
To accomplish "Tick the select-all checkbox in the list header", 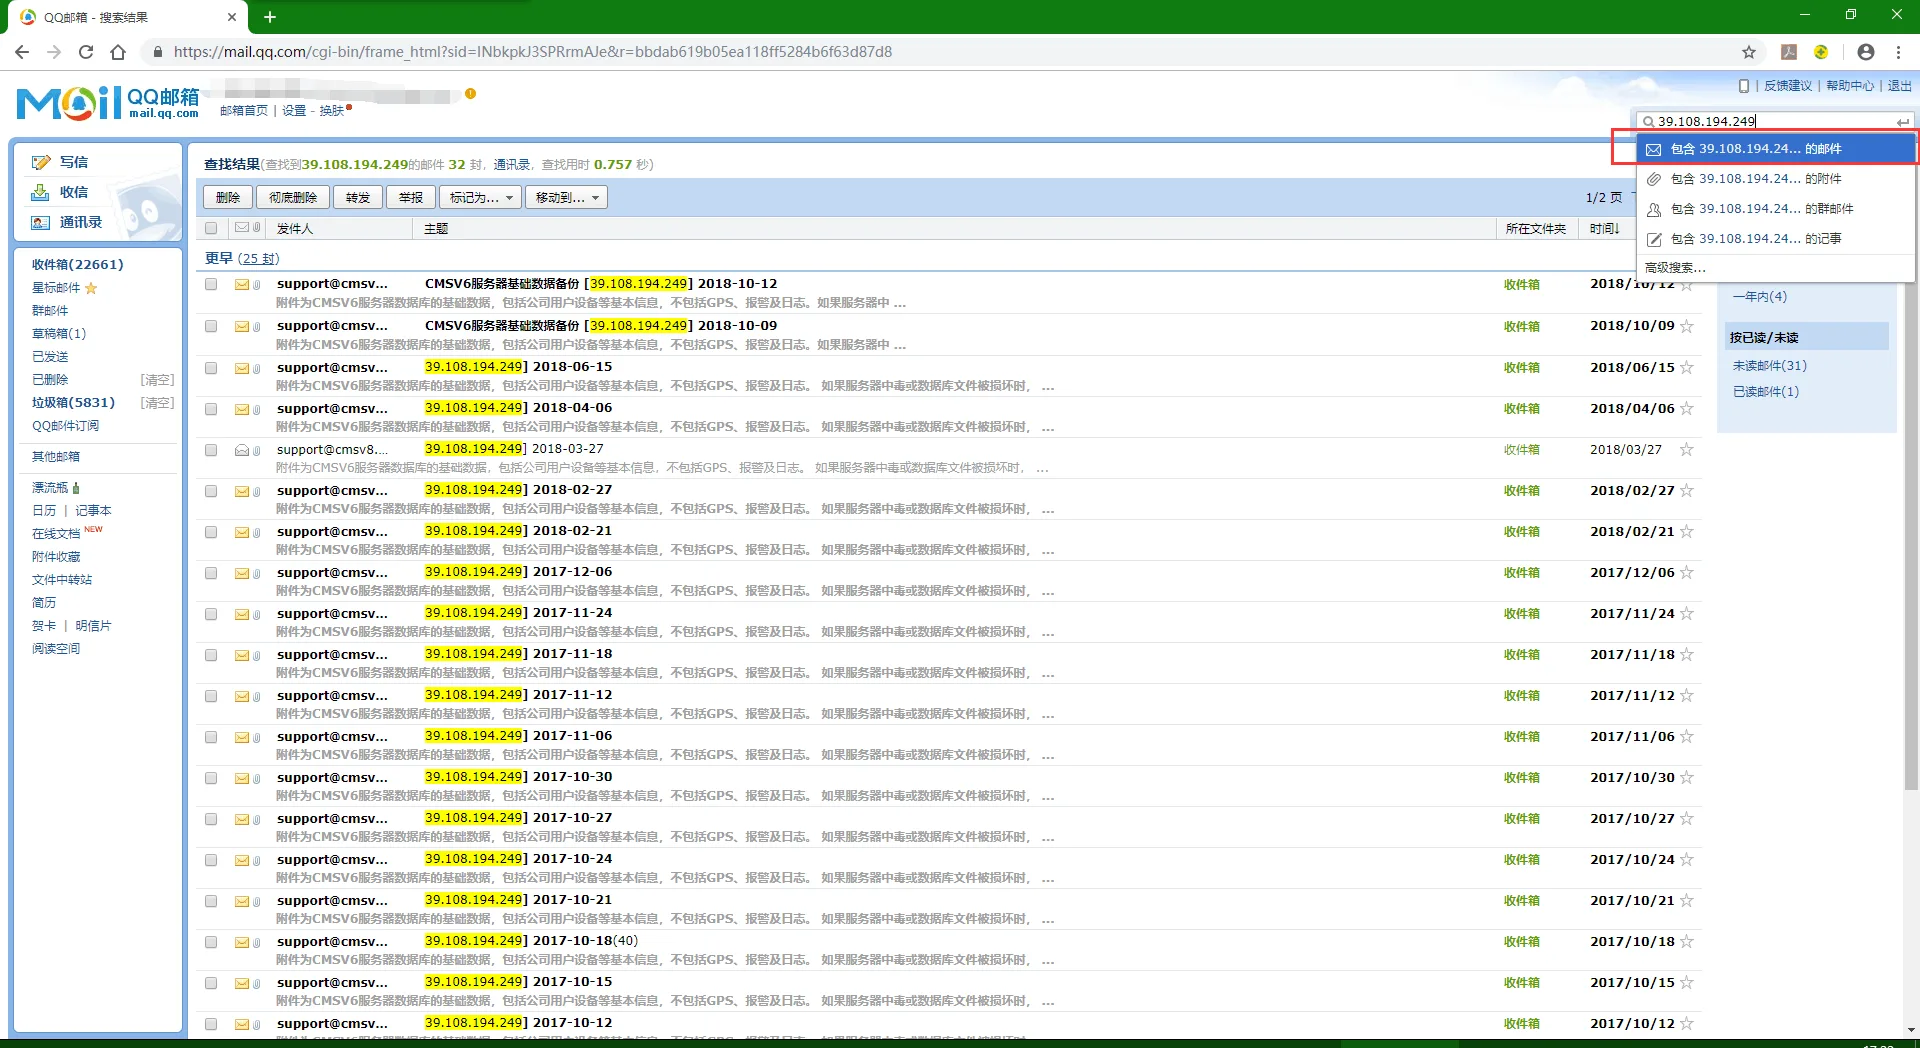I will pos(211,228).
